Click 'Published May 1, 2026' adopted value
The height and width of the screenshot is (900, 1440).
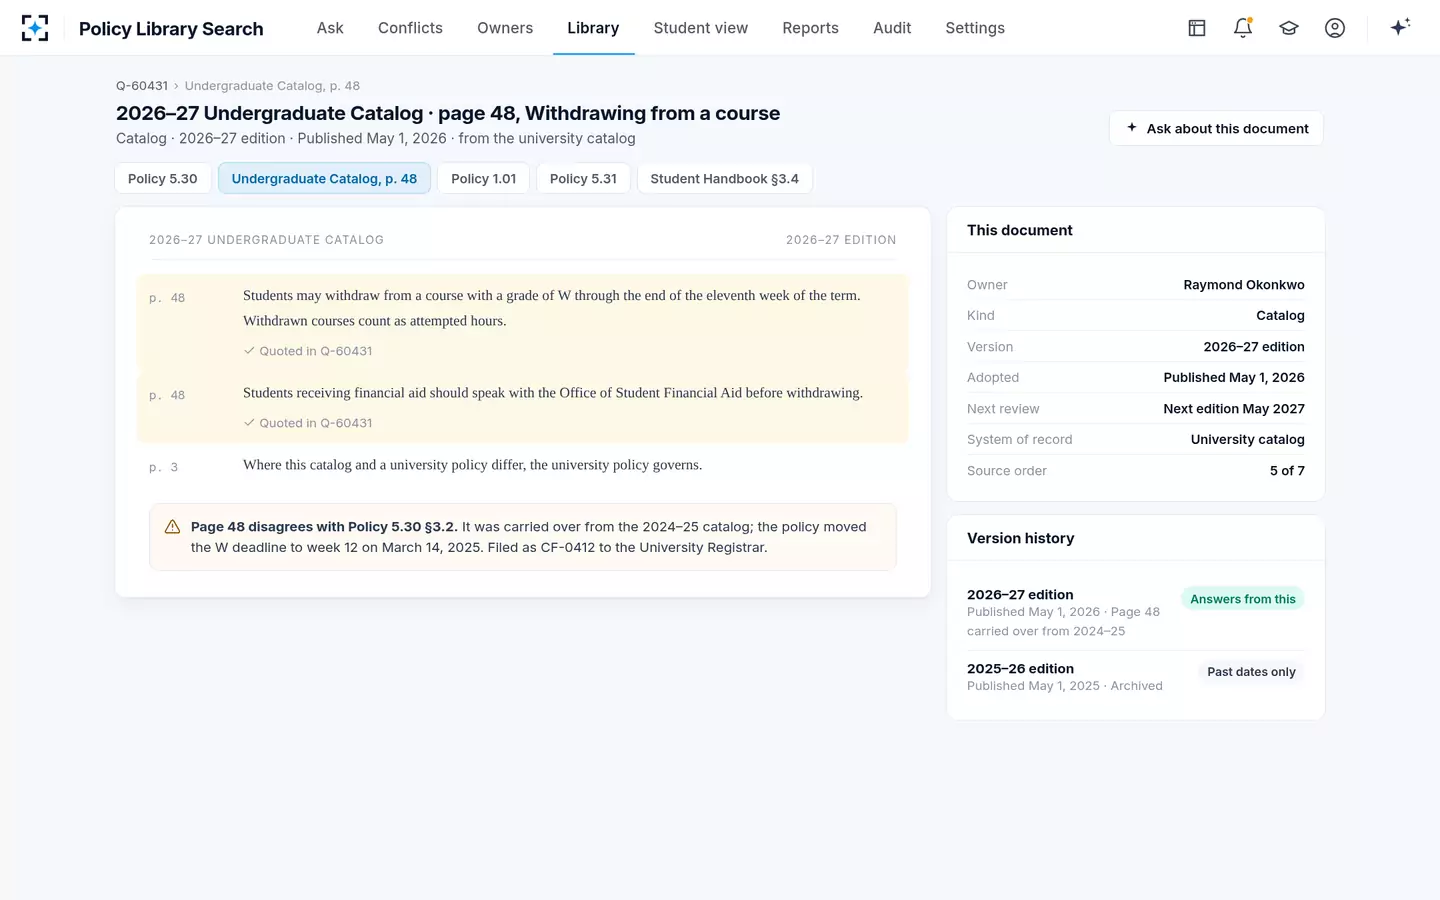point(1234,378)
